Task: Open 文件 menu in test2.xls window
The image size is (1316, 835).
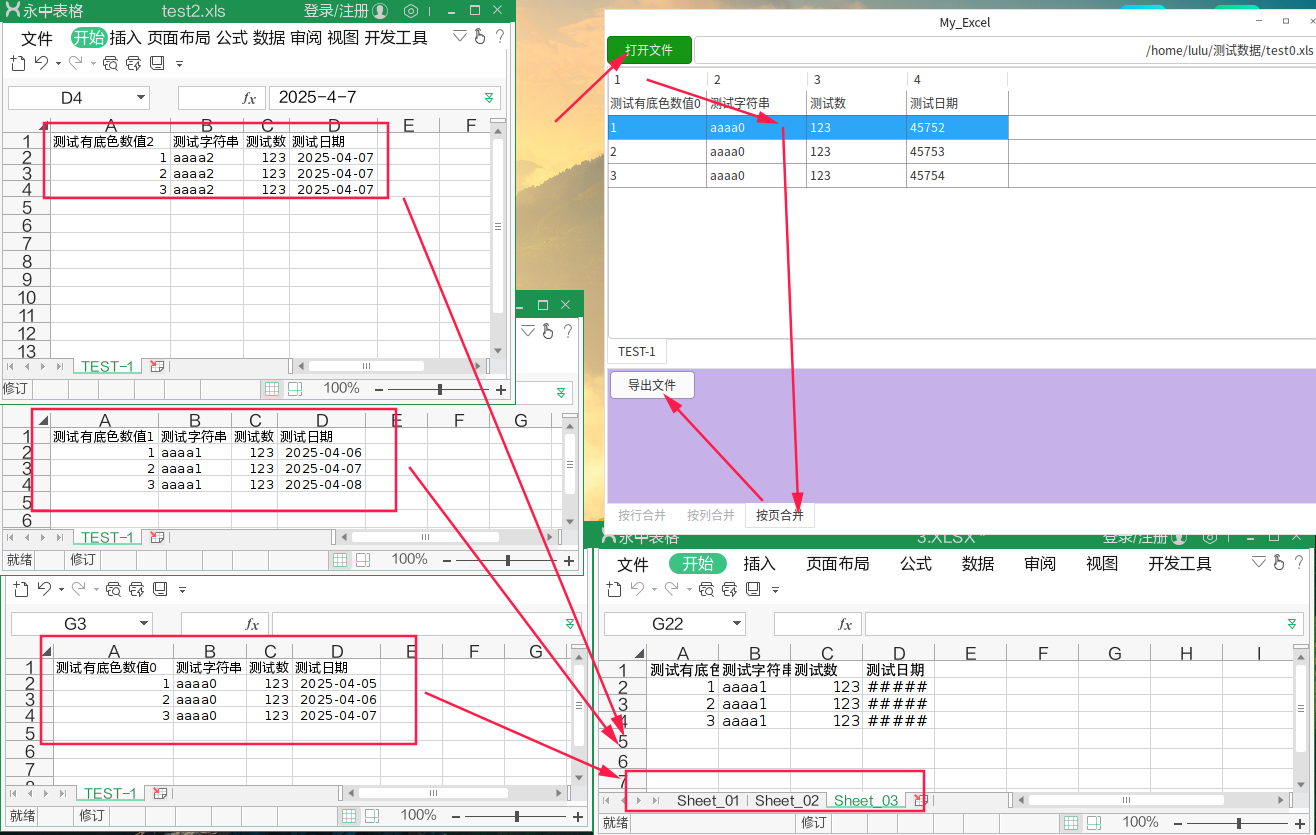Action: (x=37, y=38)
